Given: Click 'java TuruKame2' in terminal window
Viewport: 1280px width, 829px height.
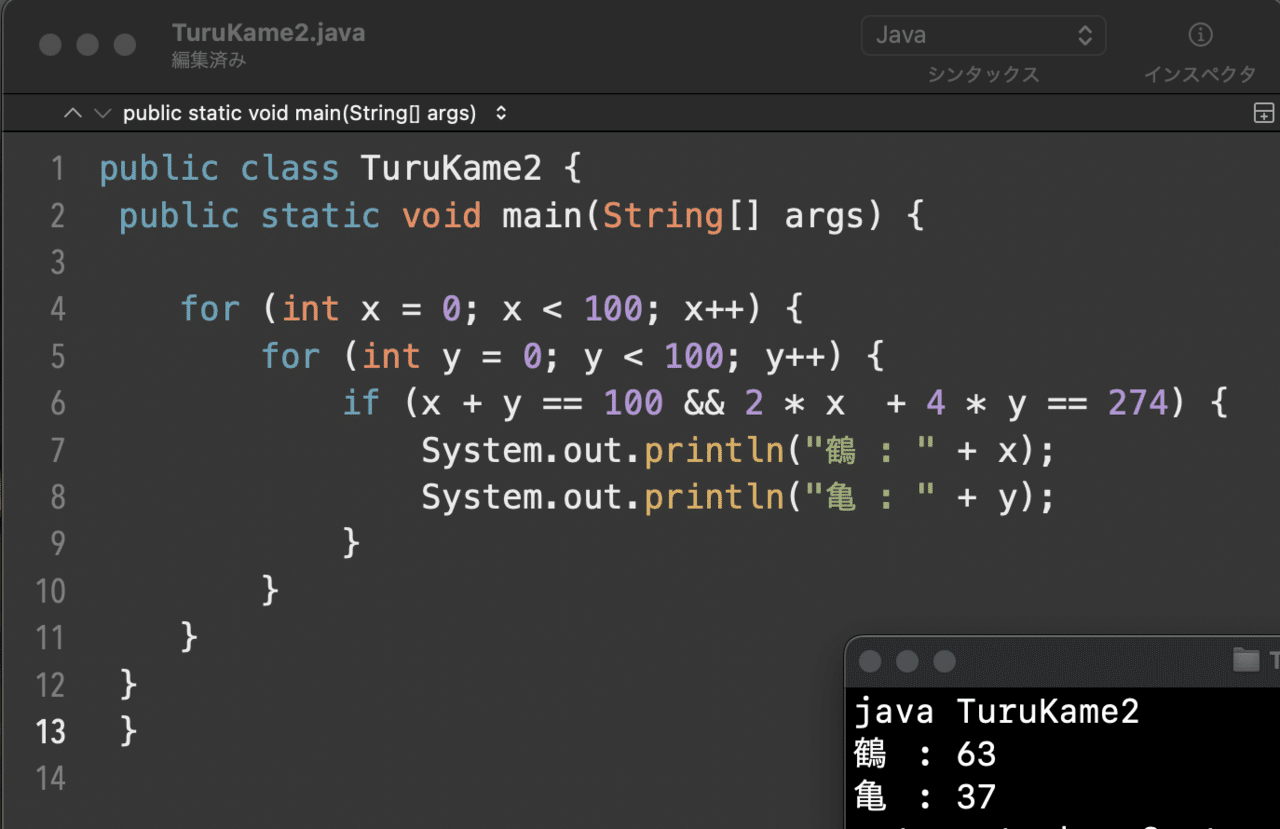Looking at the screenshot, I should click(996, 712).
